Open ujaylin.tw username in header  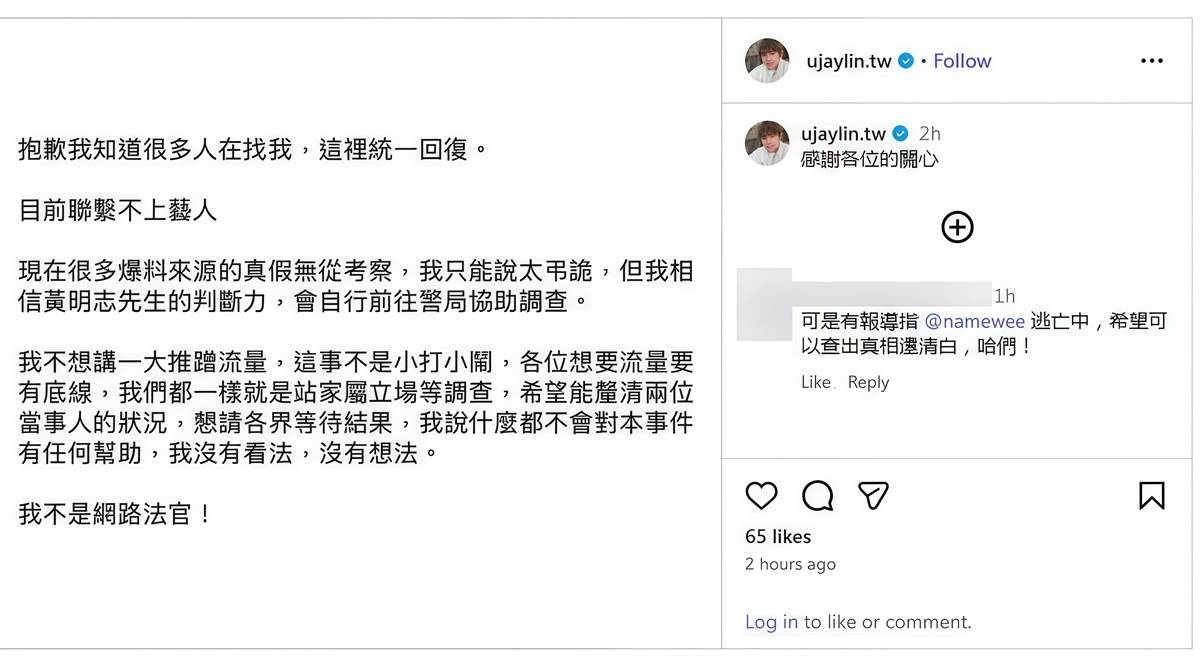coord(849,61)
